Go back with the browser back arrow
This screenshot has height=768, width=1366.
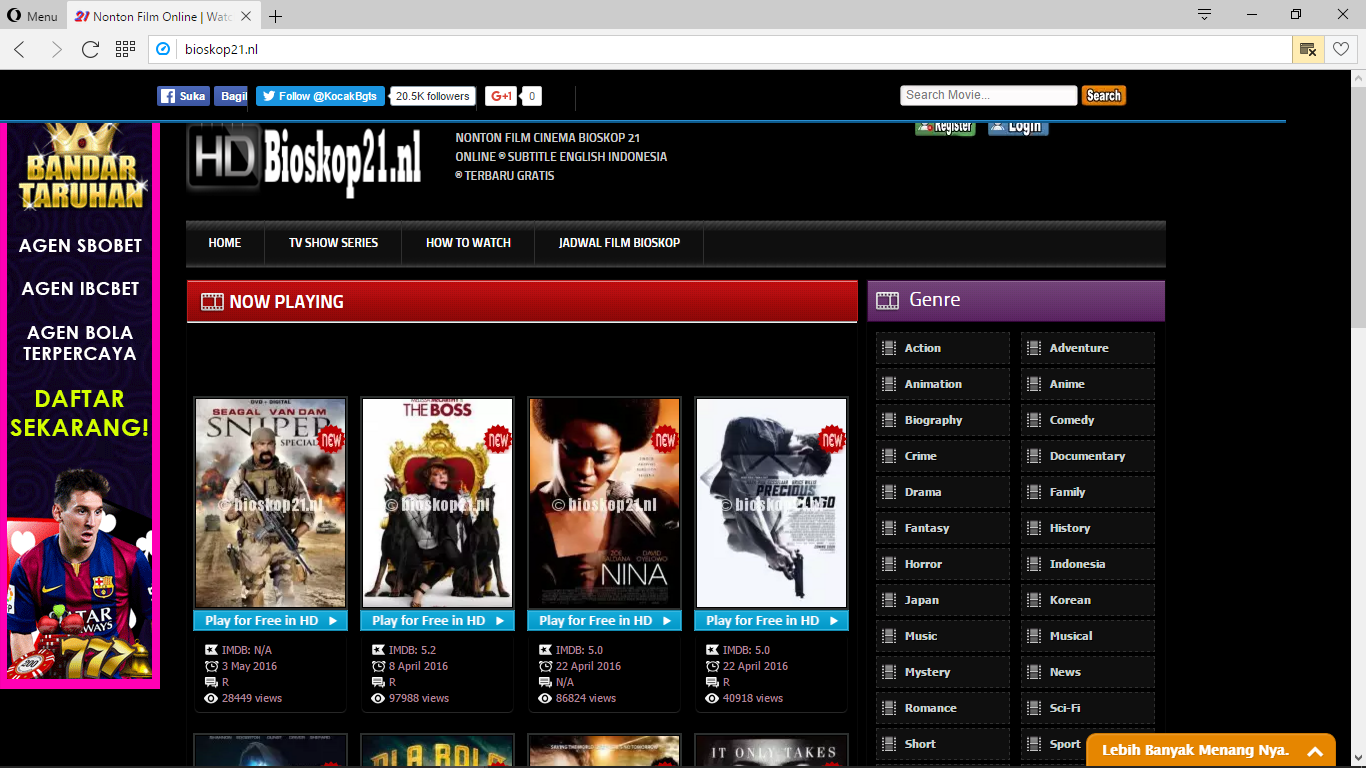tap(20, 49)
